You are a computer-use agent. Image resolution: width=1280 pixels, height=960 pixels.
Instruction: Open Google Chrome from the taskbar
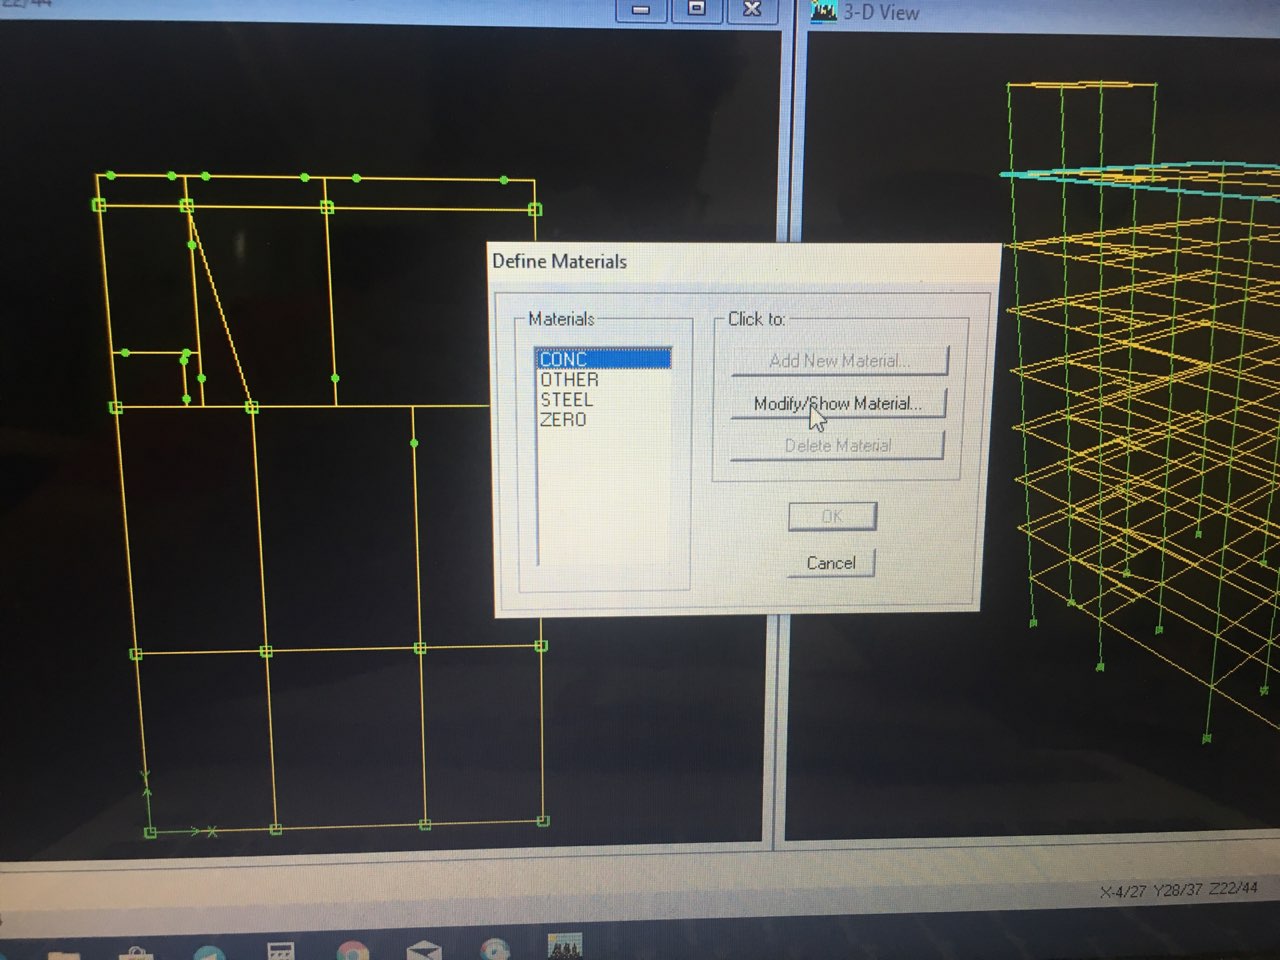coord(352,951)
